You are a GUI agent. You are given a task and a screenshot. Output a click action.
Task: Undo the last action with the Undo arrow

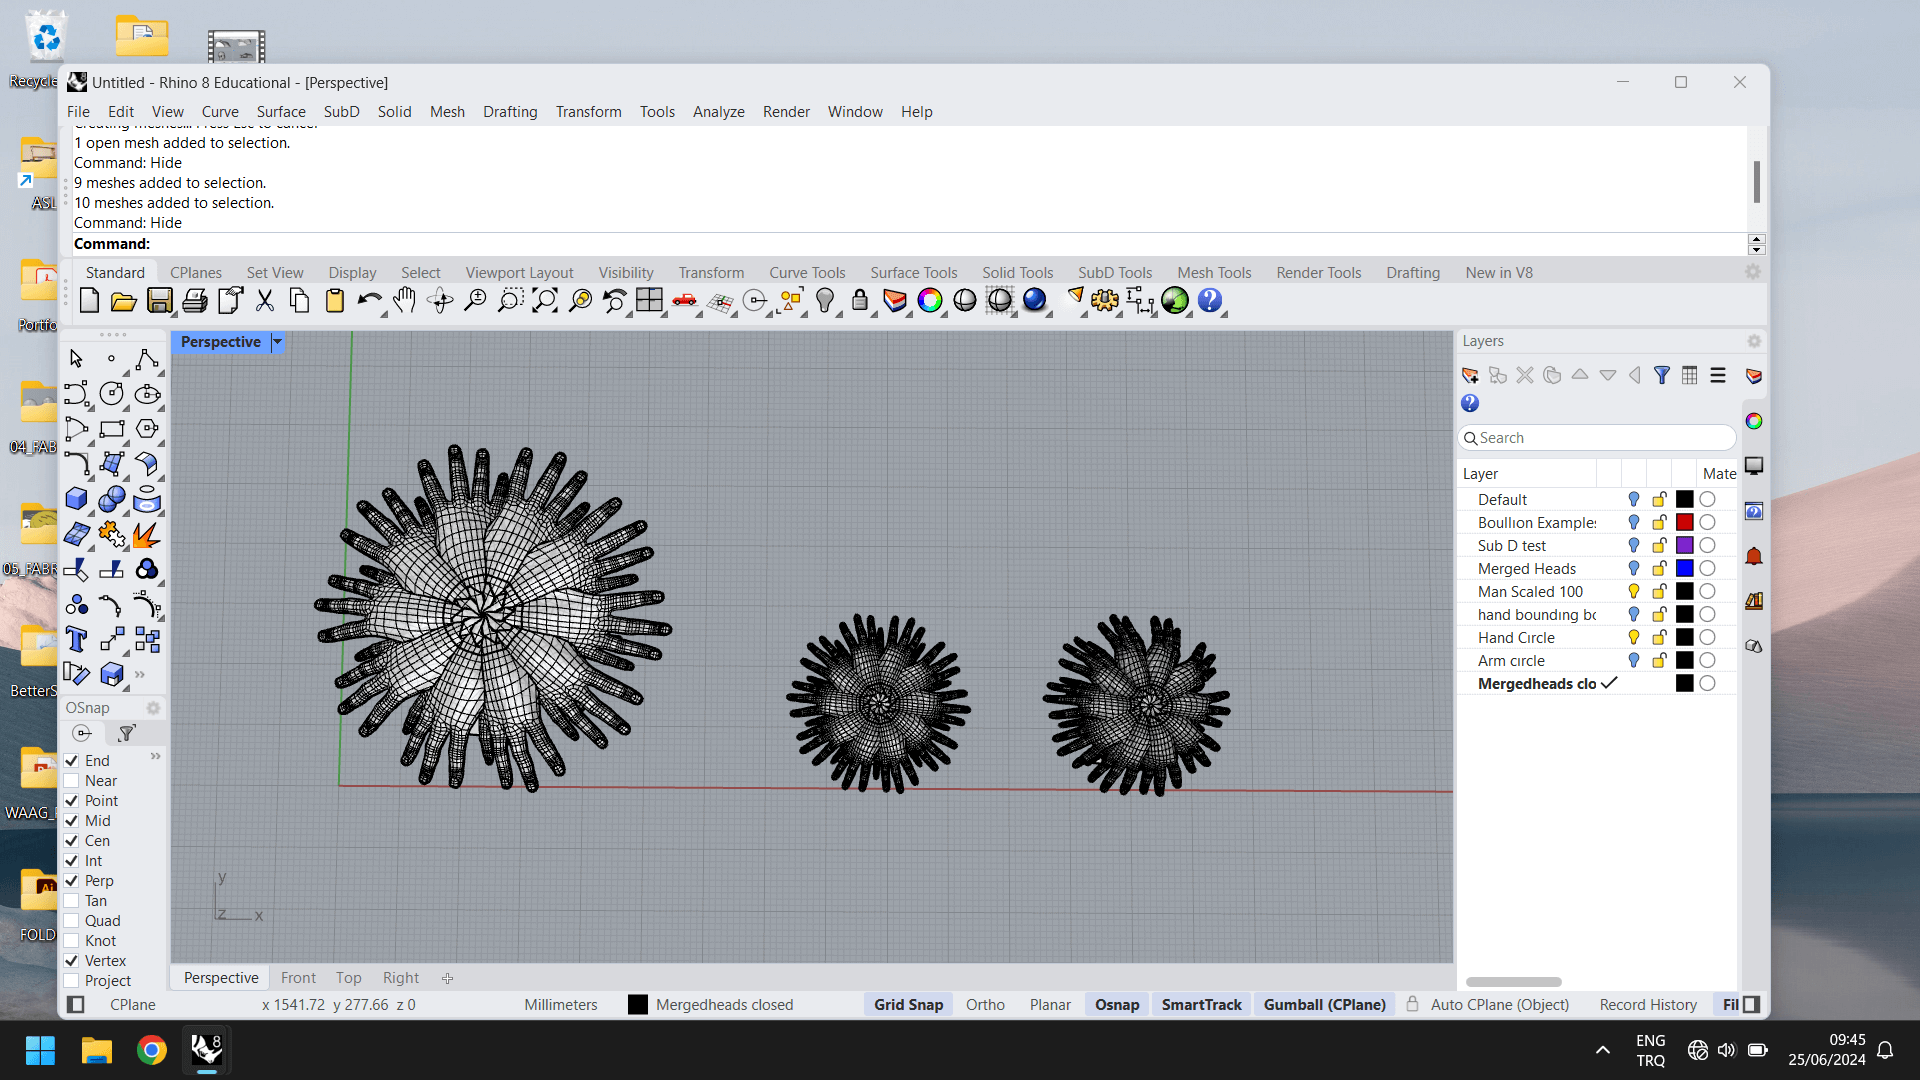coord(369,301)
